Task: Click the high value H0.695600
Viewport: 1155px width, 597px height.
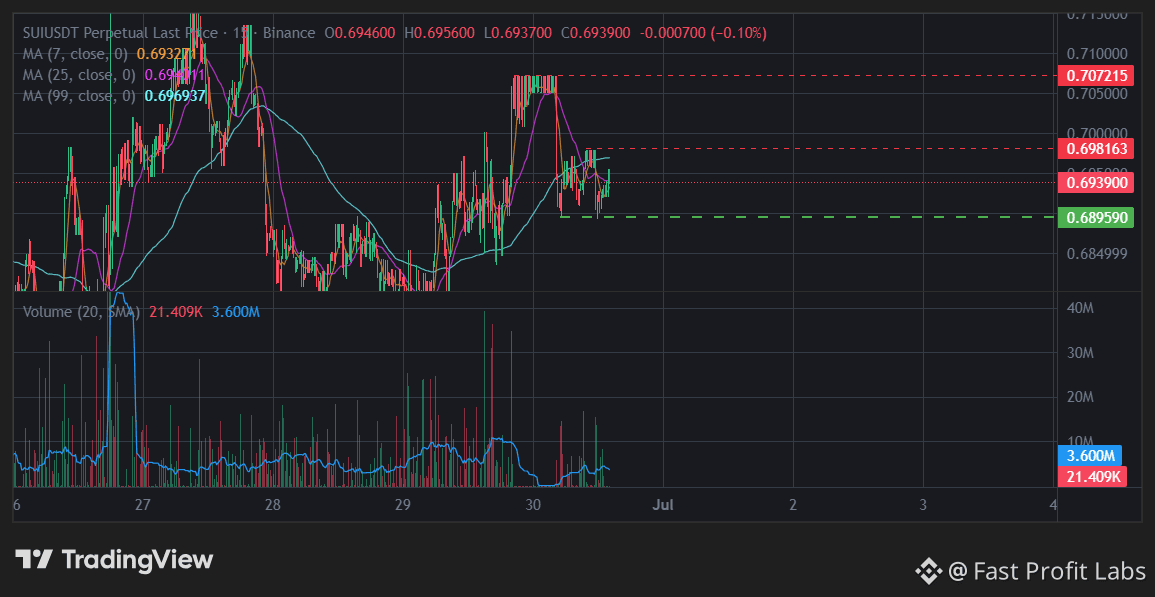Action: click(x=440, y=33)
